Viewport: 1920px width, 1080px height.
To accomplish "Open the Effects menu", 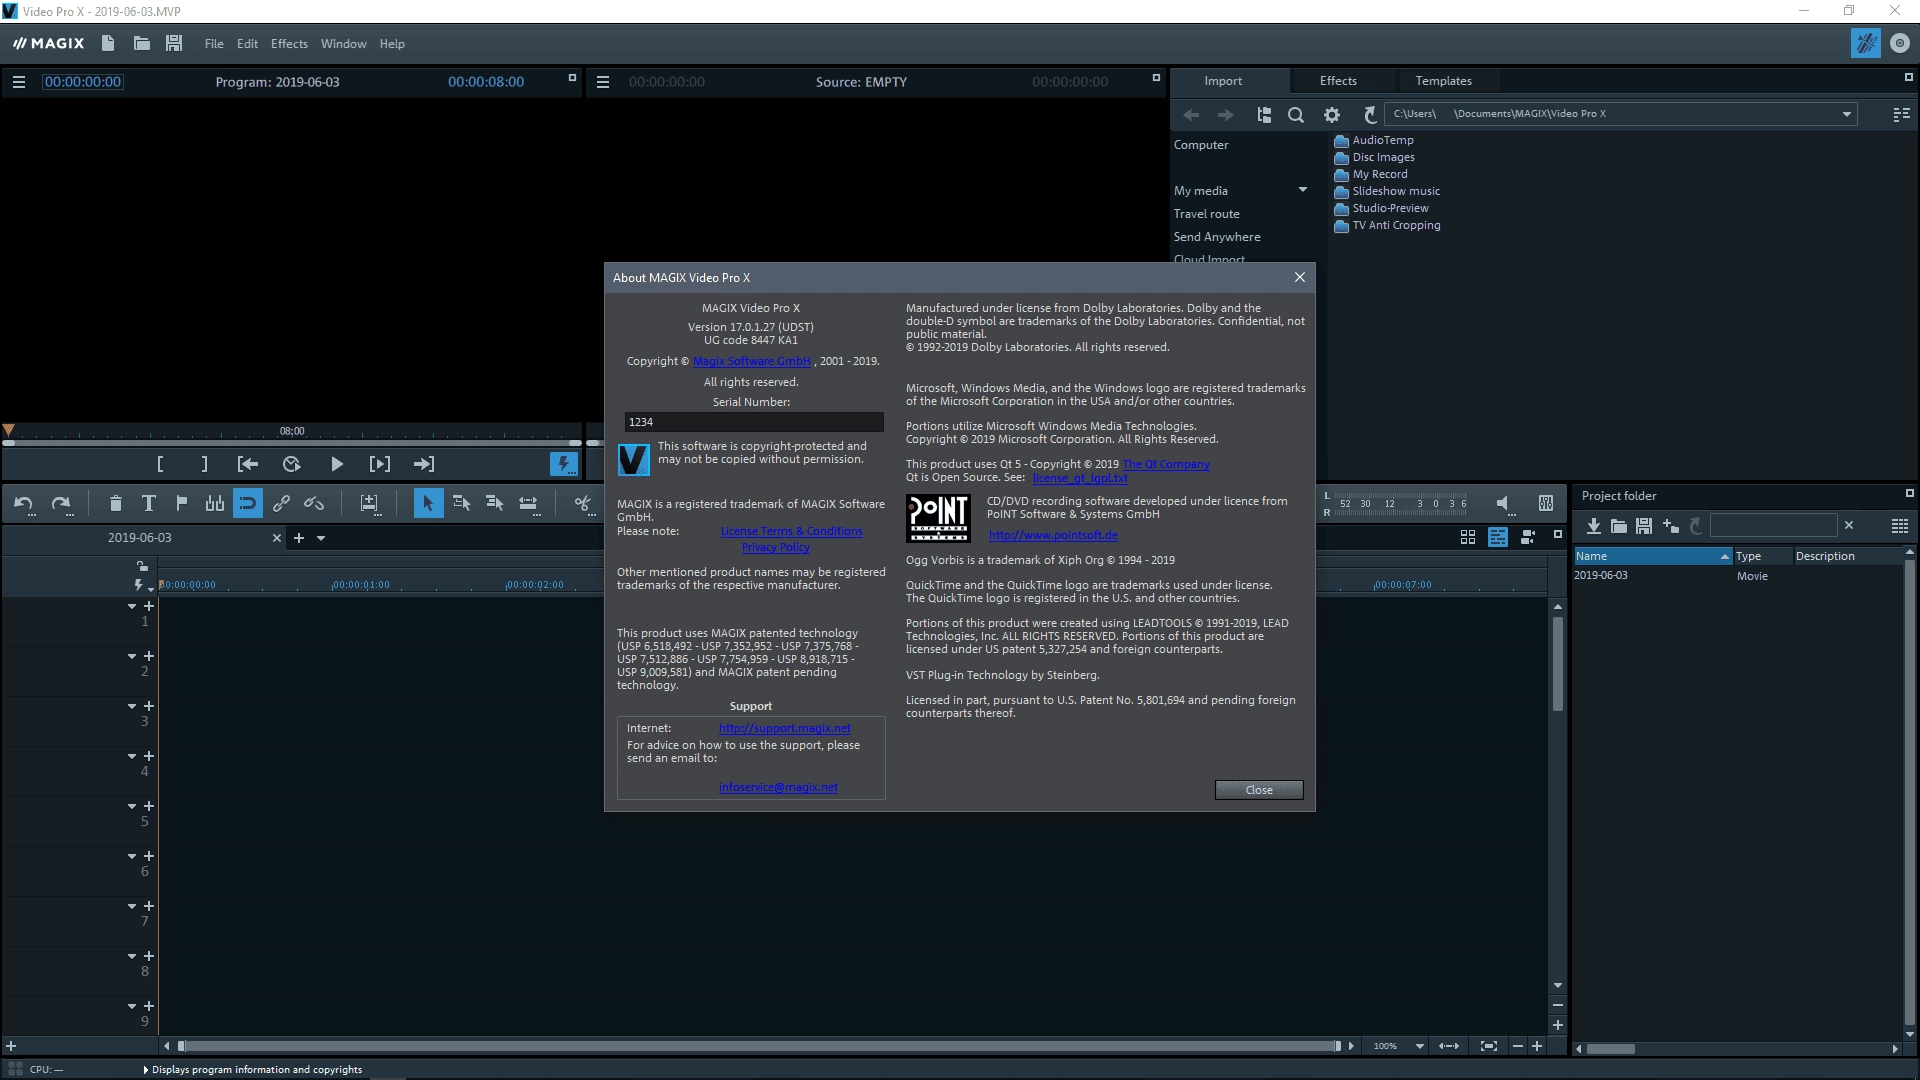I will tap(289, 44).
